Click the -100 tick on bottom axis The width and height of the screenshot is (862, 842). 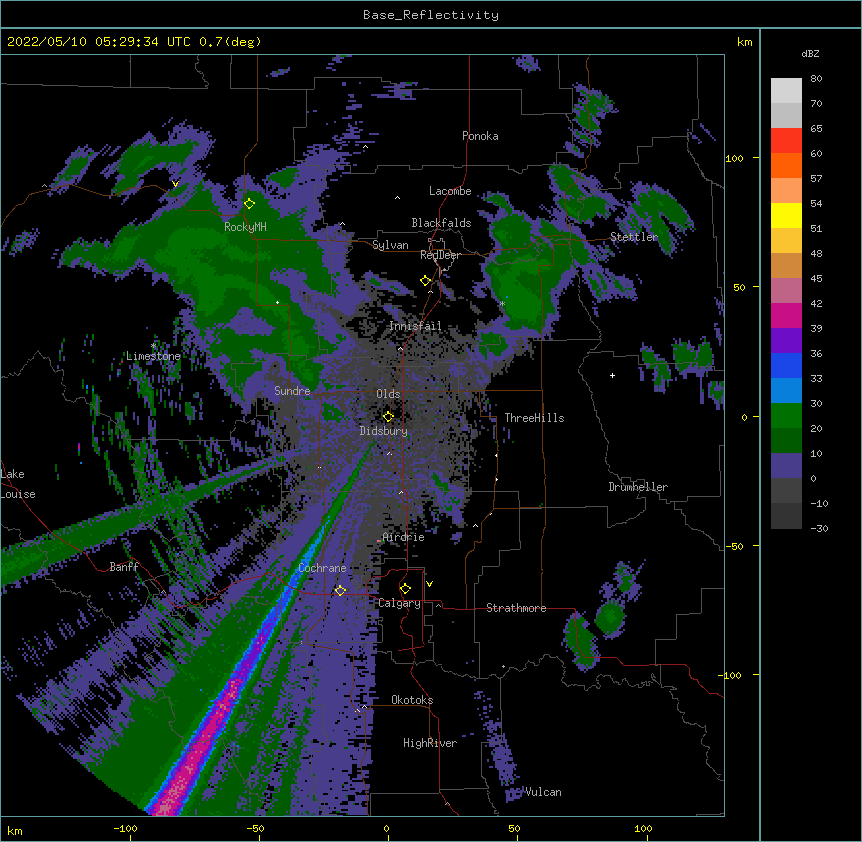click(x=125, y=828)
